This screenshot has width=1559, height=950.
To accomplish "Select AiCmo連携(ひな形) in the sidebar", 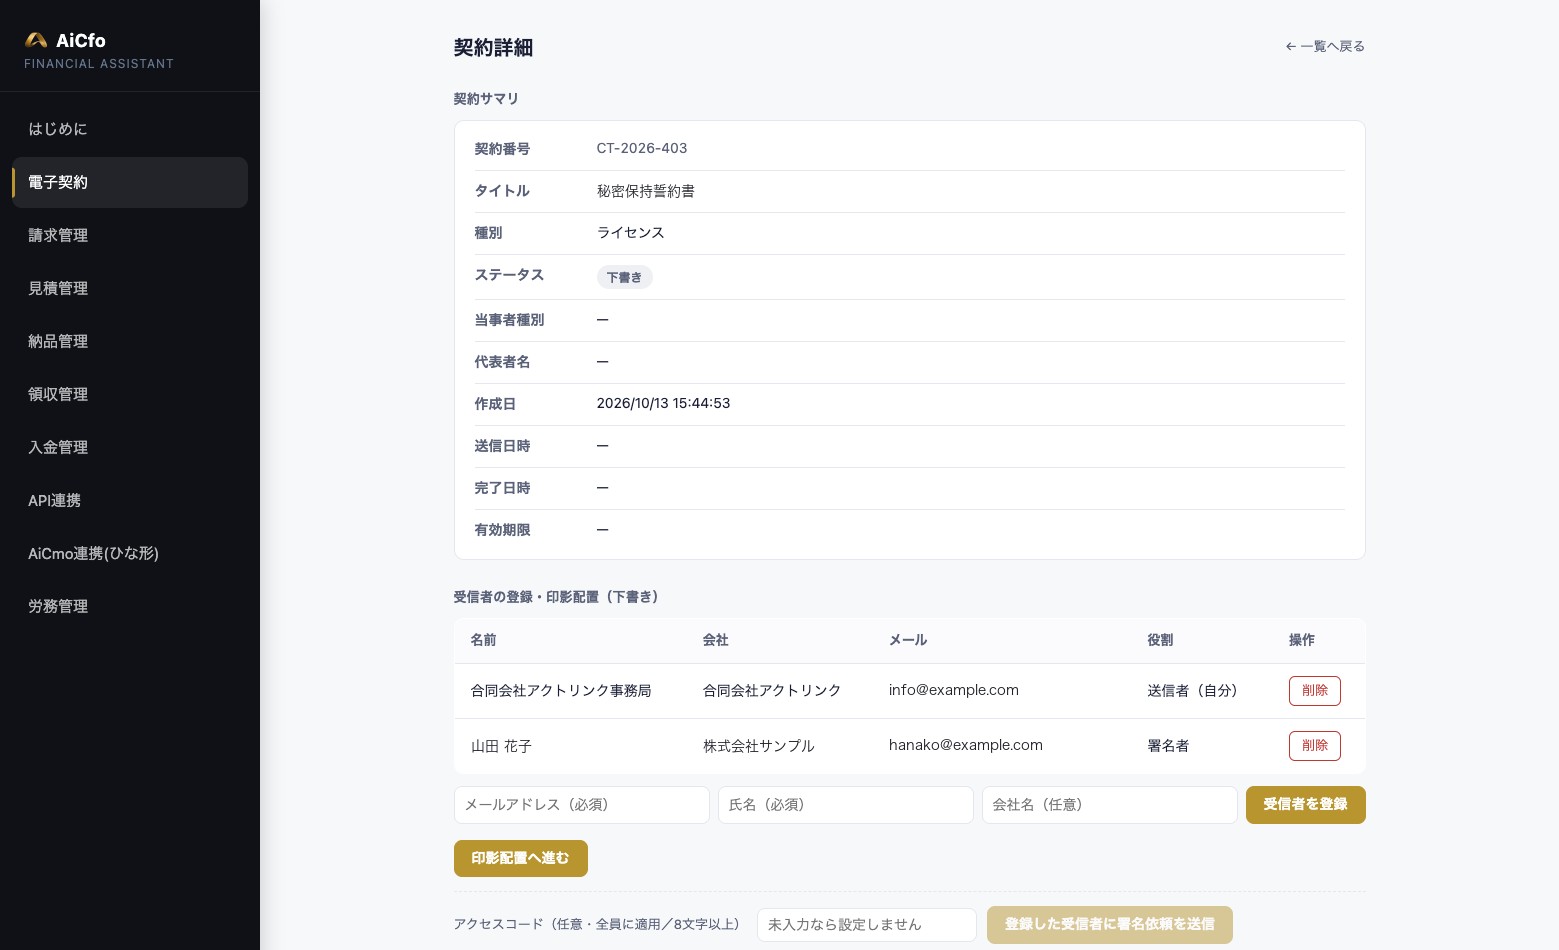I will [130, 553].
